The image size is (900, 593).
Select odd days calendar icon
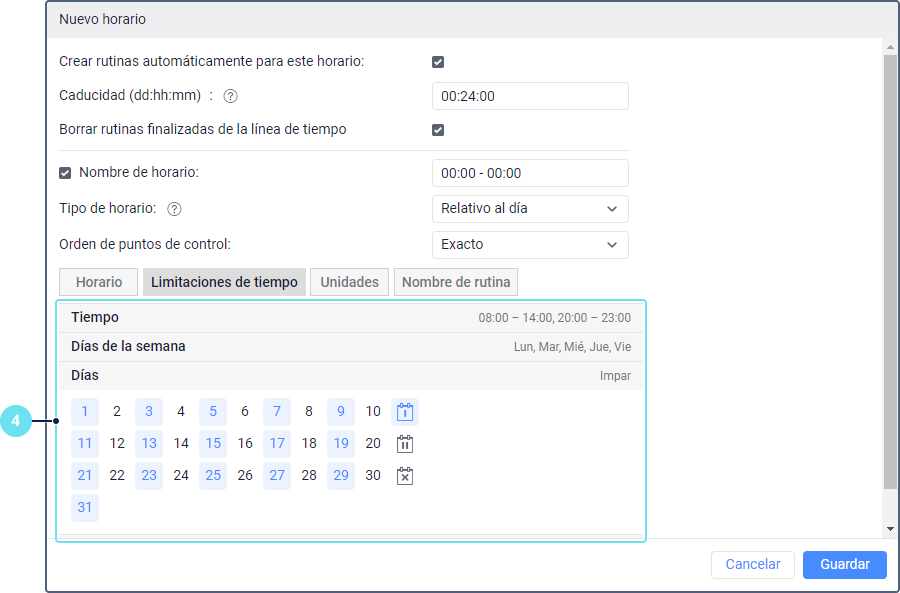404,412
